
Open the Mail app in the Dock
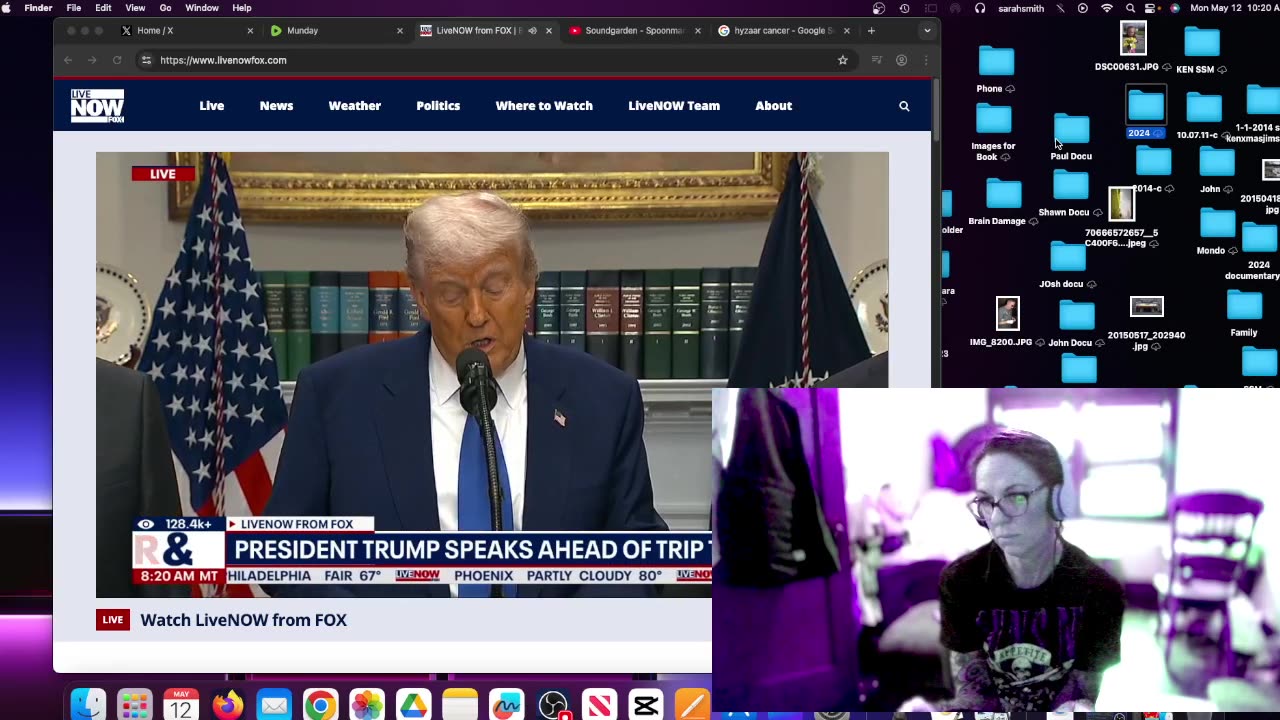click(x=274, y=705)
